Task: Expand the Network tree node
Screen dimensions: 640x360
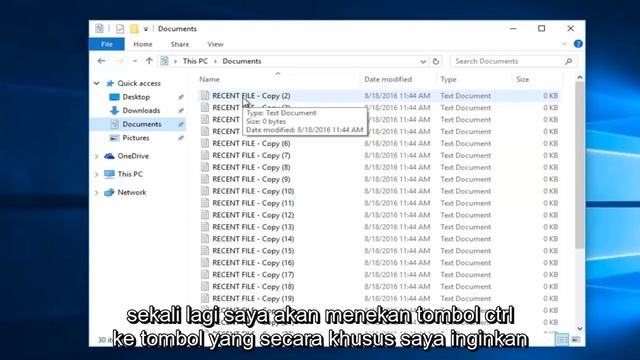Action: click(x=97, y=193)
